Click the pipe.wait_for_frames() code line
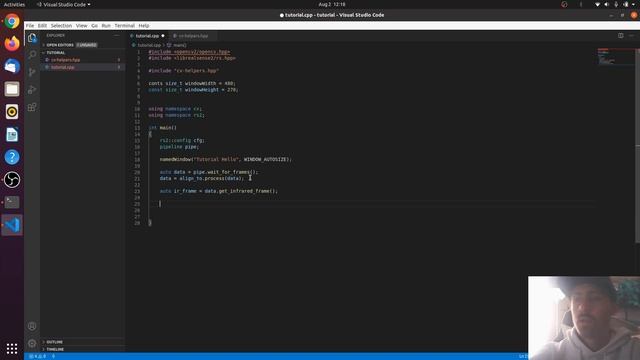 point(209,172)
